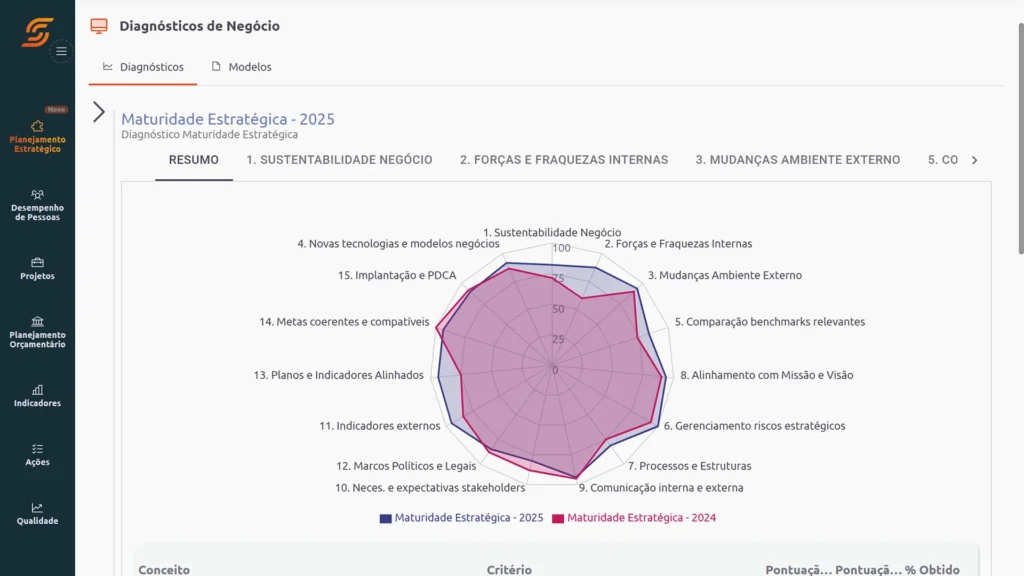Click label 12. Marcos Políticos e Legais
Image resolution: width=1024 pixels, height=576 pixels.
click(406, 466)
